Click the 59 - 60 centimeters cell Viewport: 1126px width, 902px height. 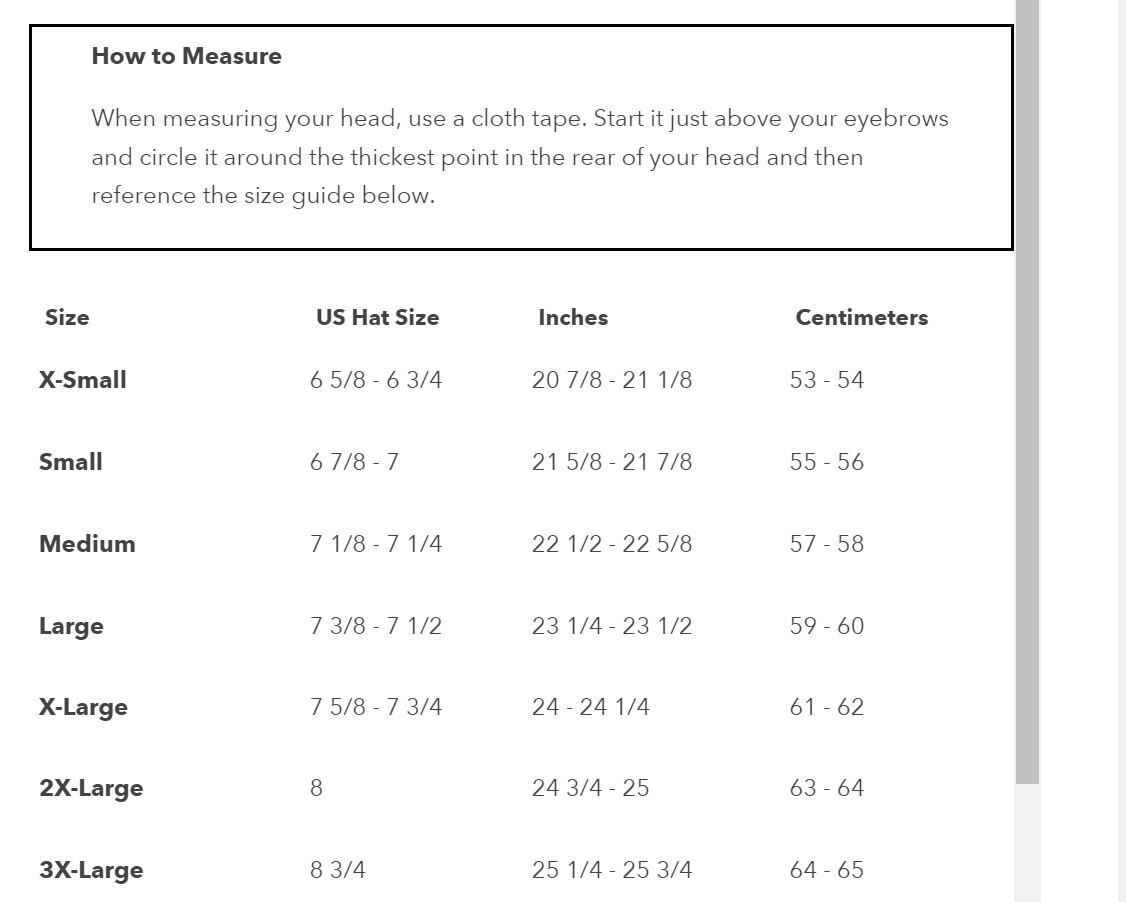[x=826, y=626]
